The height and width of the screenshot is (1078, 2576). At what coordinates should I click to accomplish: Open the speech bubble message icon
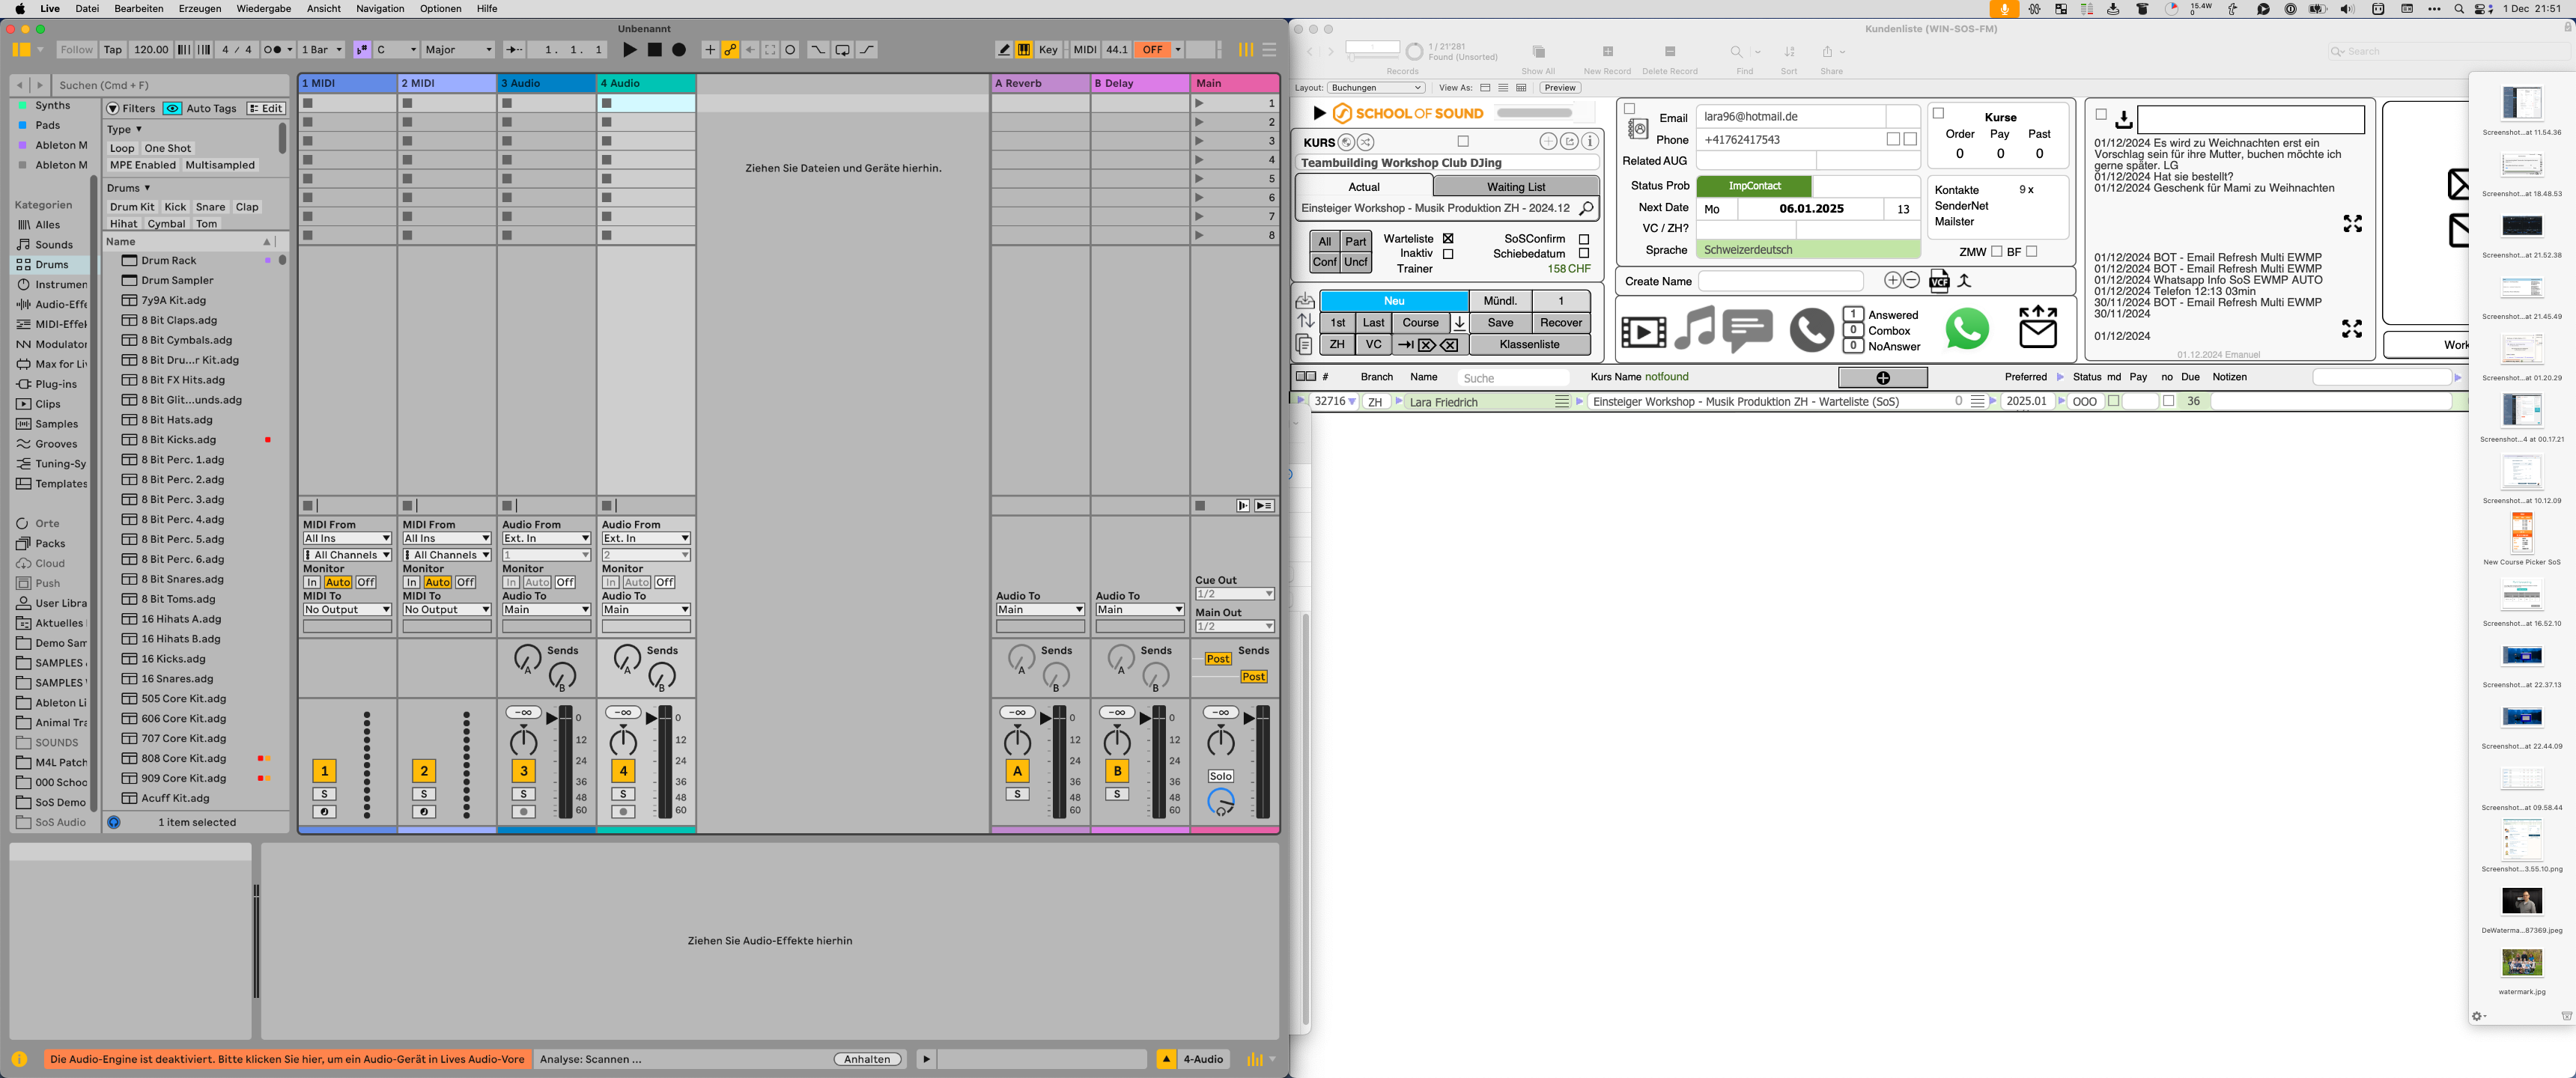click(x=1748, y=330)
